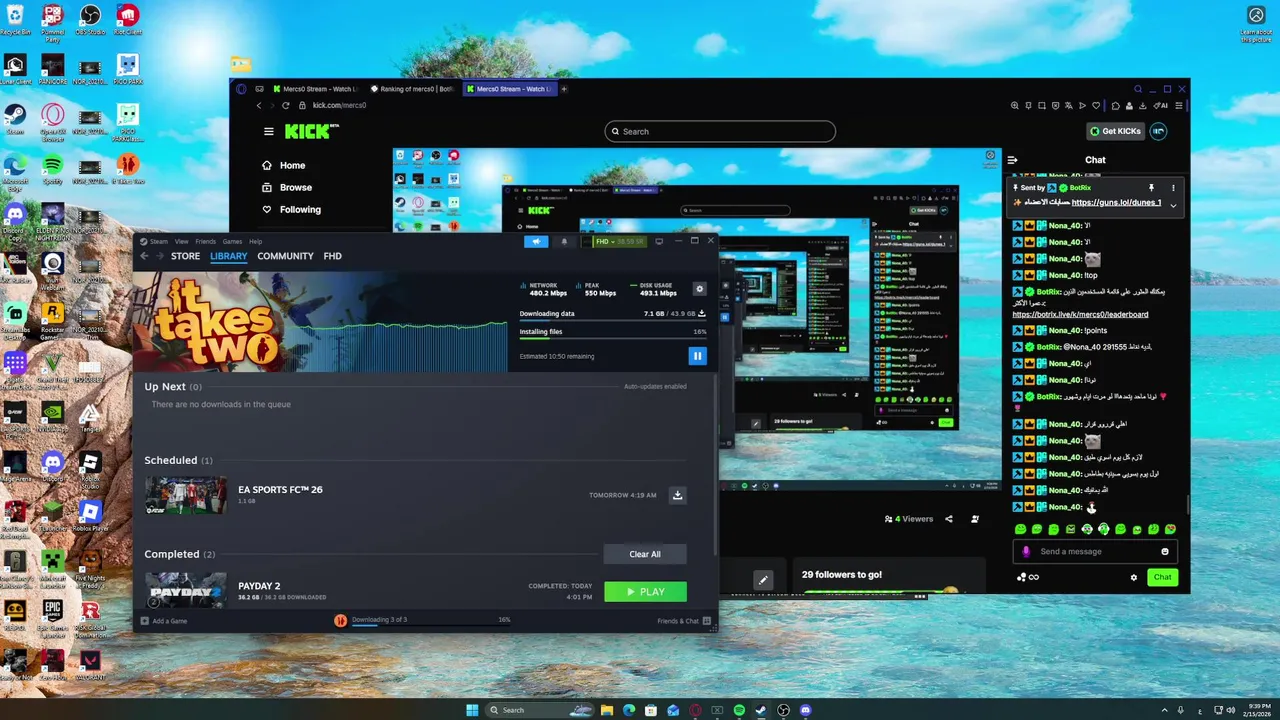
Task: Send message with green Chat button
Action: pyautogui.click(x=1162, y=577)
